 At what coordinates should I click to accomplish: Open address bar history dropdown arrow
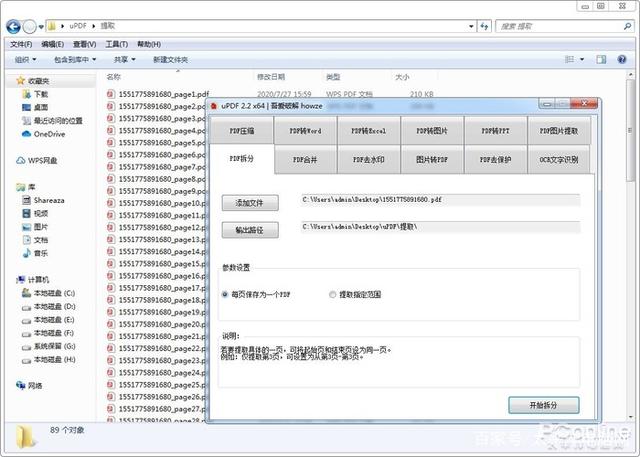point(471,26)
